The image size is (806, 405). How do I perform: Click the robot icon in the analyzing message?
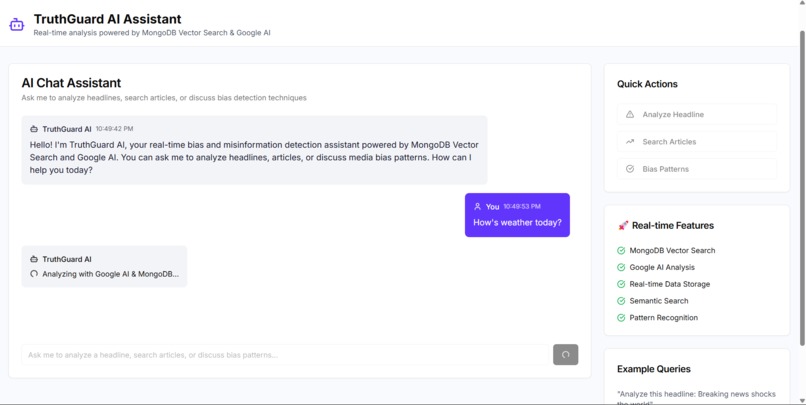pyautogui.click(x=34, y=260)
